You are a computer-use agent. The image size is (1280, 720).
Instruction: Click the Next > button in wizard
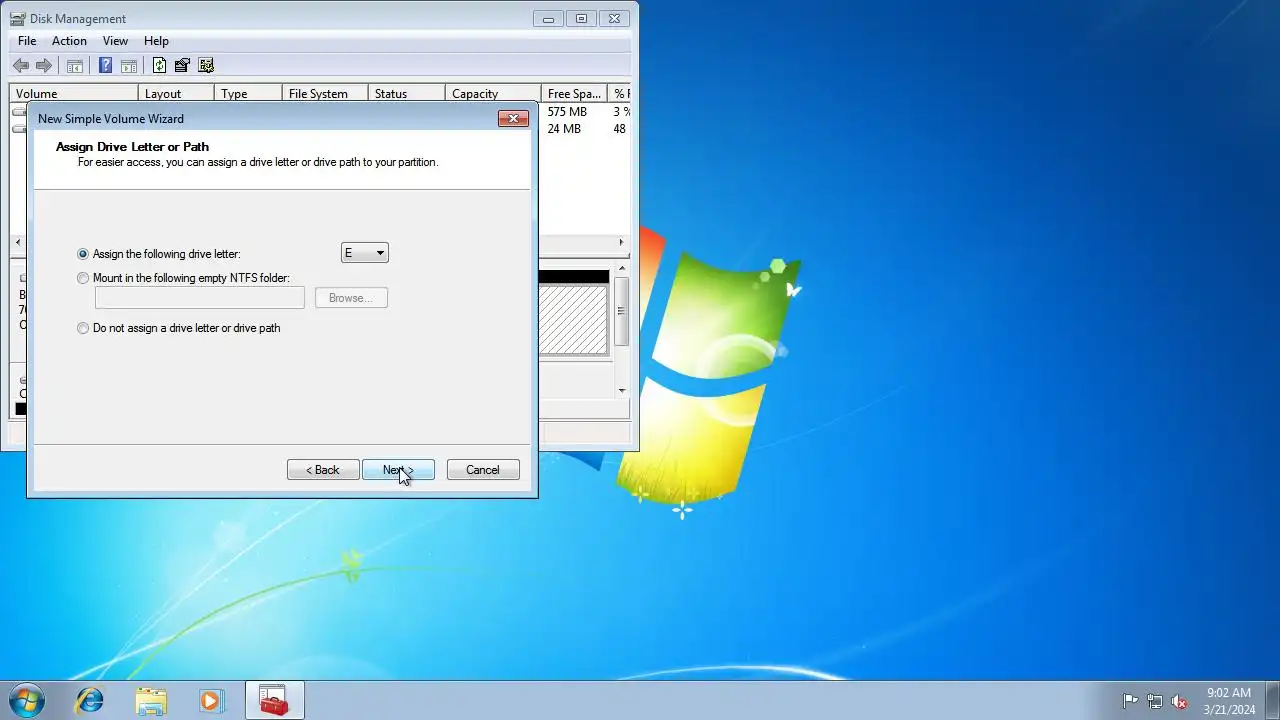click(x=398, y=470)
